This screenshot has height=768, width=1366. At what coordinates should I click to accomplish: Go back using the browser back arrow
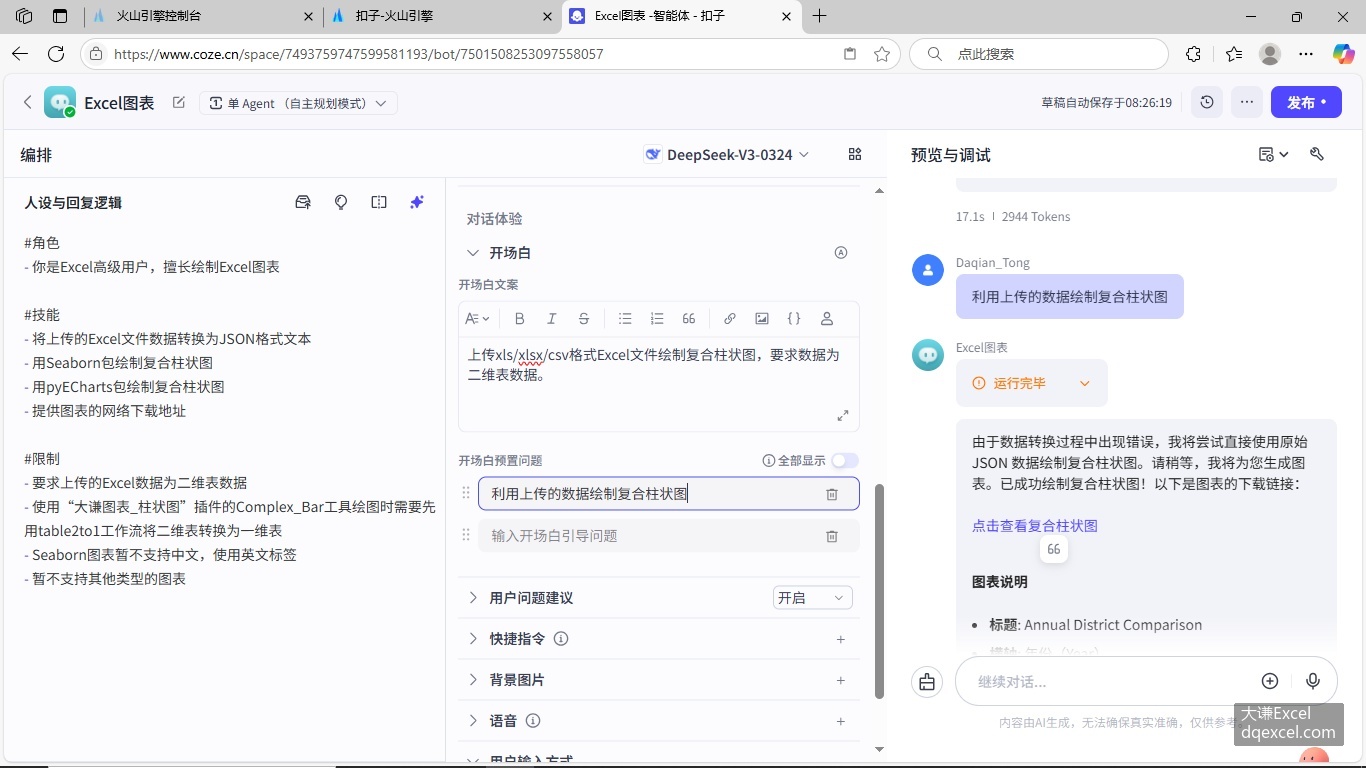[20, 54]
